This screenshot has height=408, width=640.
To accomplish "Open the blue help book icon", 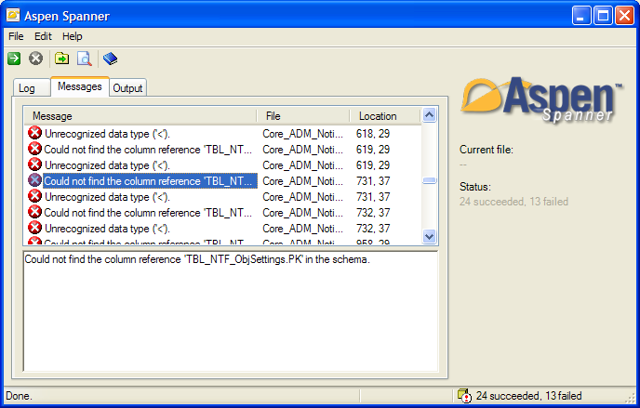I will [x=110, y=58].
